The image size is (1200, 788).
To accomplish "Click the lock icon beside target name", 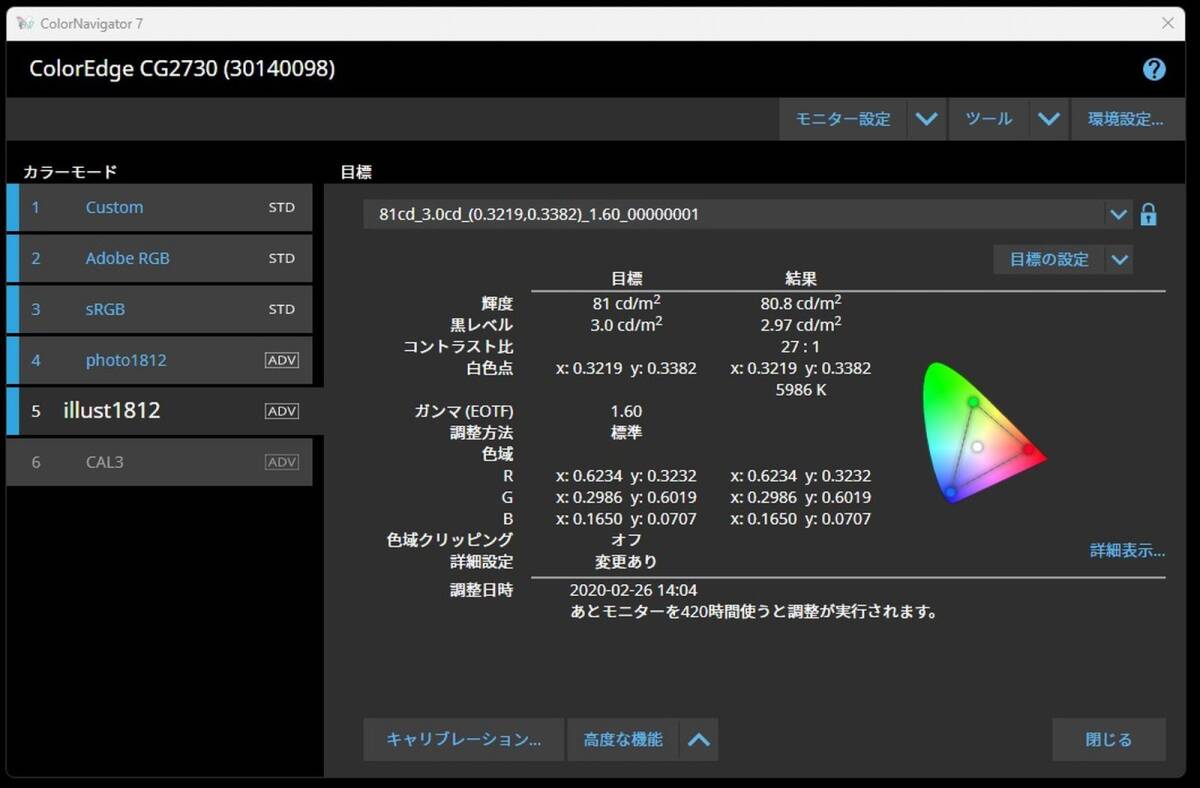I will 1149,214.
